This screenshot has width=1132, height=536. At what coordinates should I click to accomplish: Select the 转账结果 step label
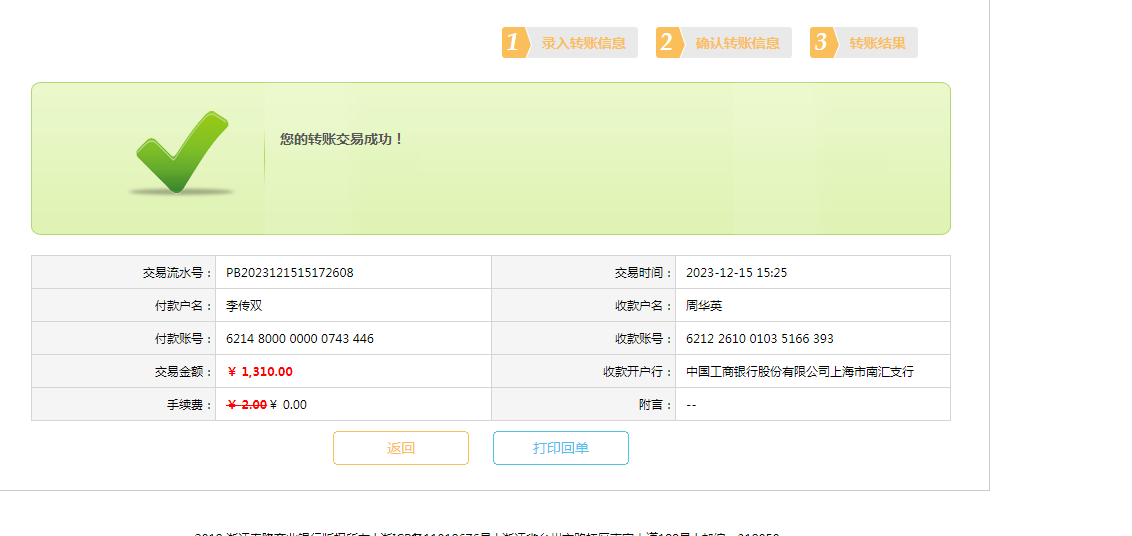[x=877, y=43]
